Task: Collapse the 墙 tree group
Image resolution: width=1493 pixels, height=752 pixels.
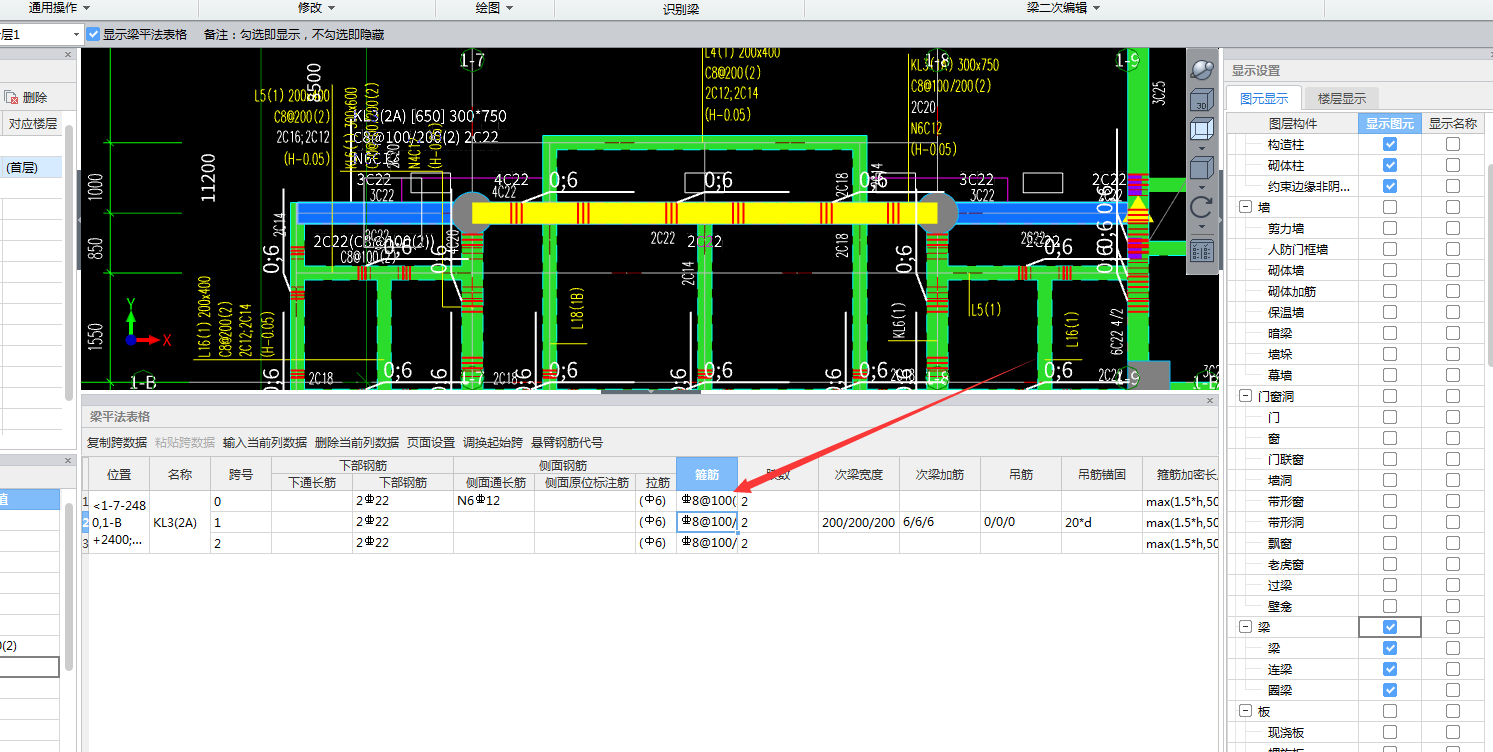Action: (x=1246, y=207)
